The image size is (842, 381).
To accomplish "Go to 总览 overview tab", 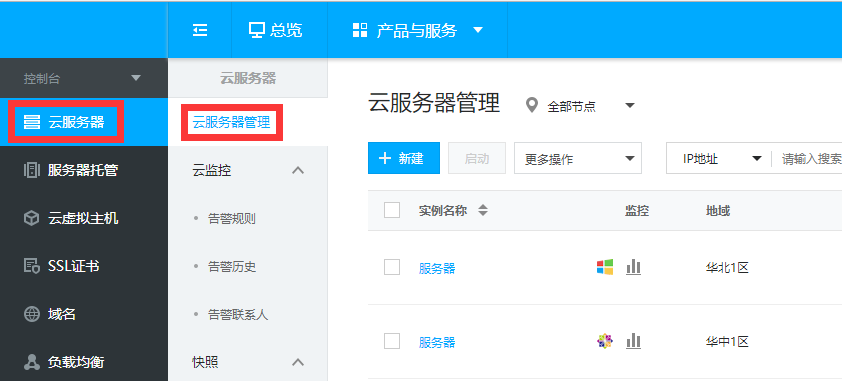I will [275, 31].
